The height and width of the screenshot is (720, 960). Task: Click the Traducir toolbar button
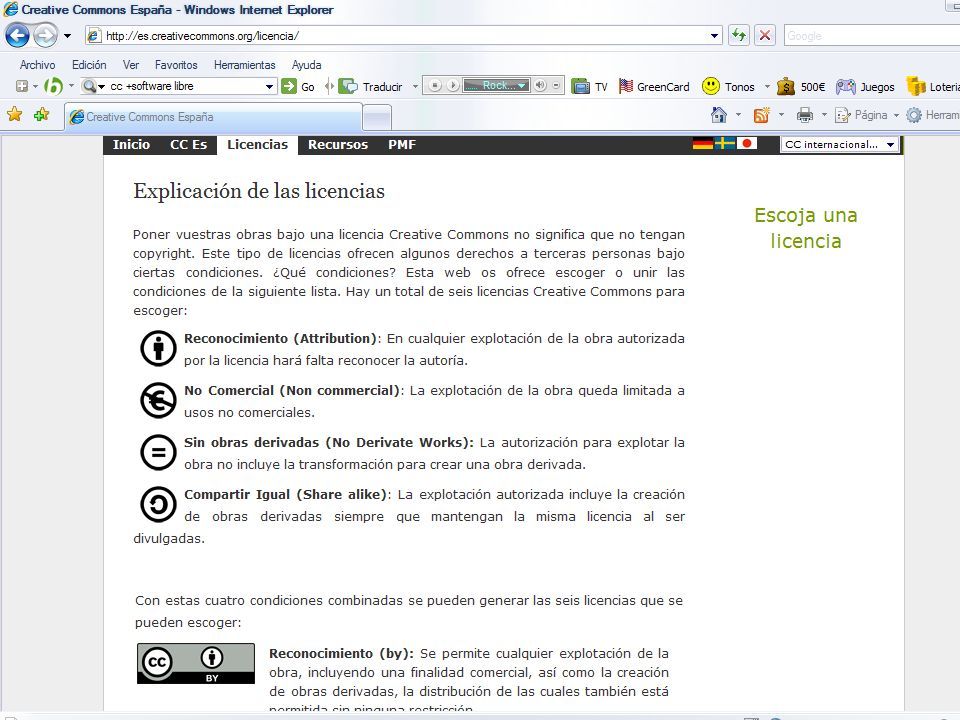tap(371, 86)
